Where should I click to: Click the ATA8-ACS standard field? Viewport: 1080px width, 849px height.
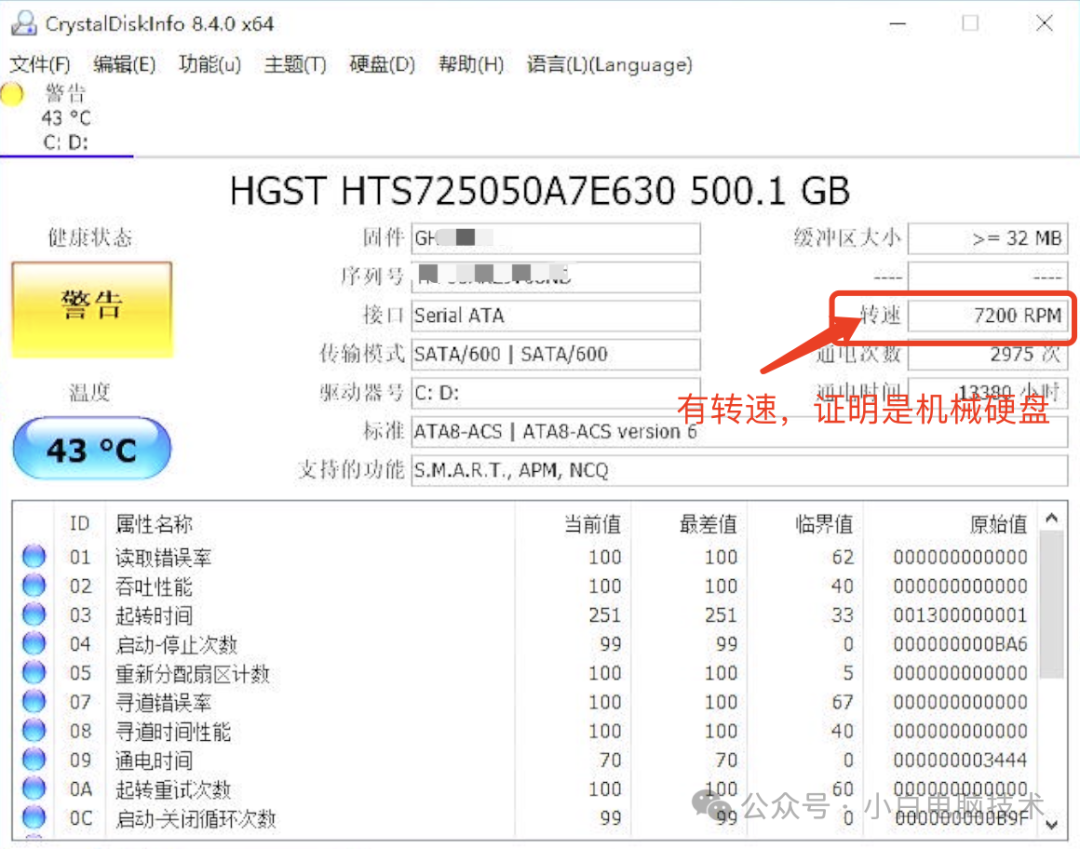click(x=740, y=432)
